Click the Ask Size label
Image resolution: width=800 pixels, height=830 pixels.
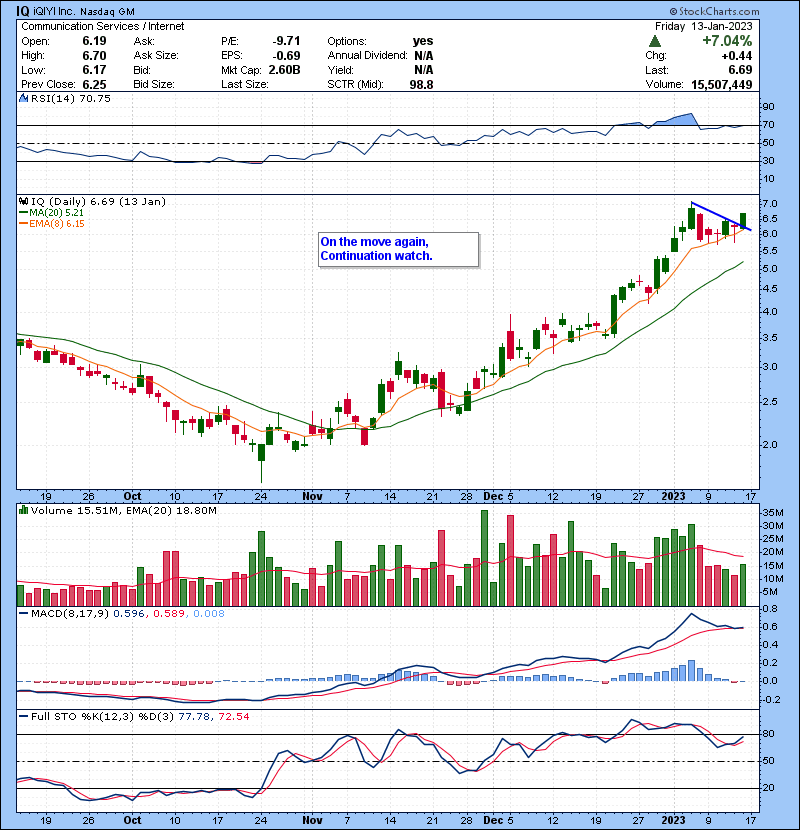click(x=156, y=56)
